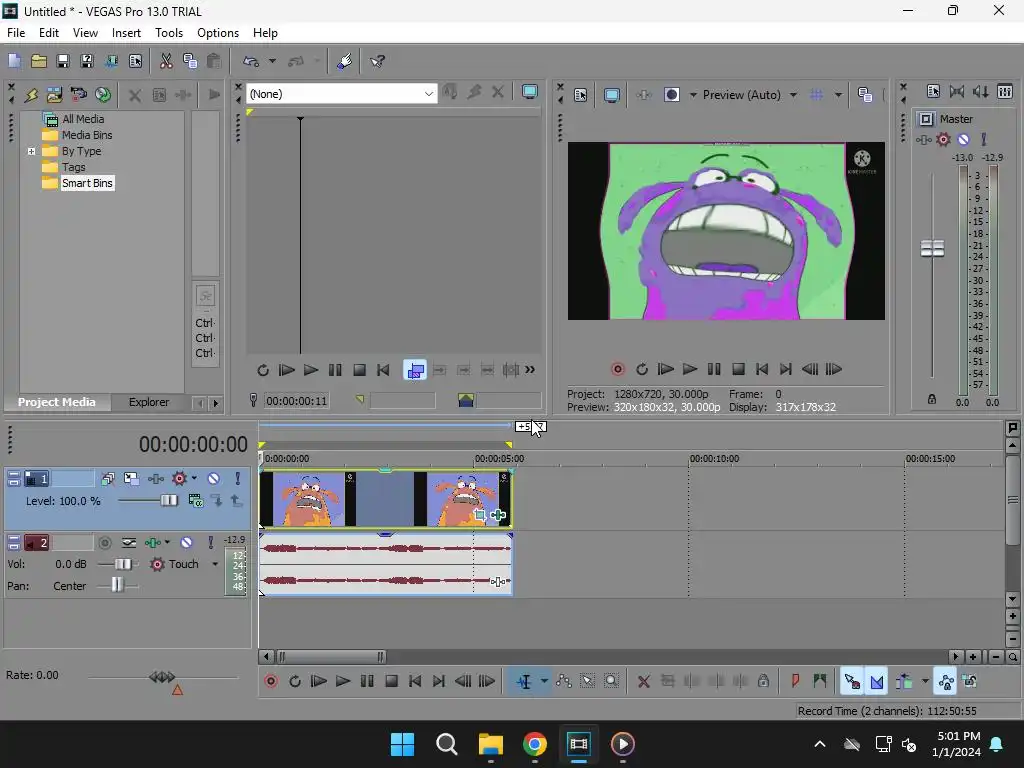The height and width of the screenshot is (768, 1024).
Task: Open the Options menu
Action: 217,33
